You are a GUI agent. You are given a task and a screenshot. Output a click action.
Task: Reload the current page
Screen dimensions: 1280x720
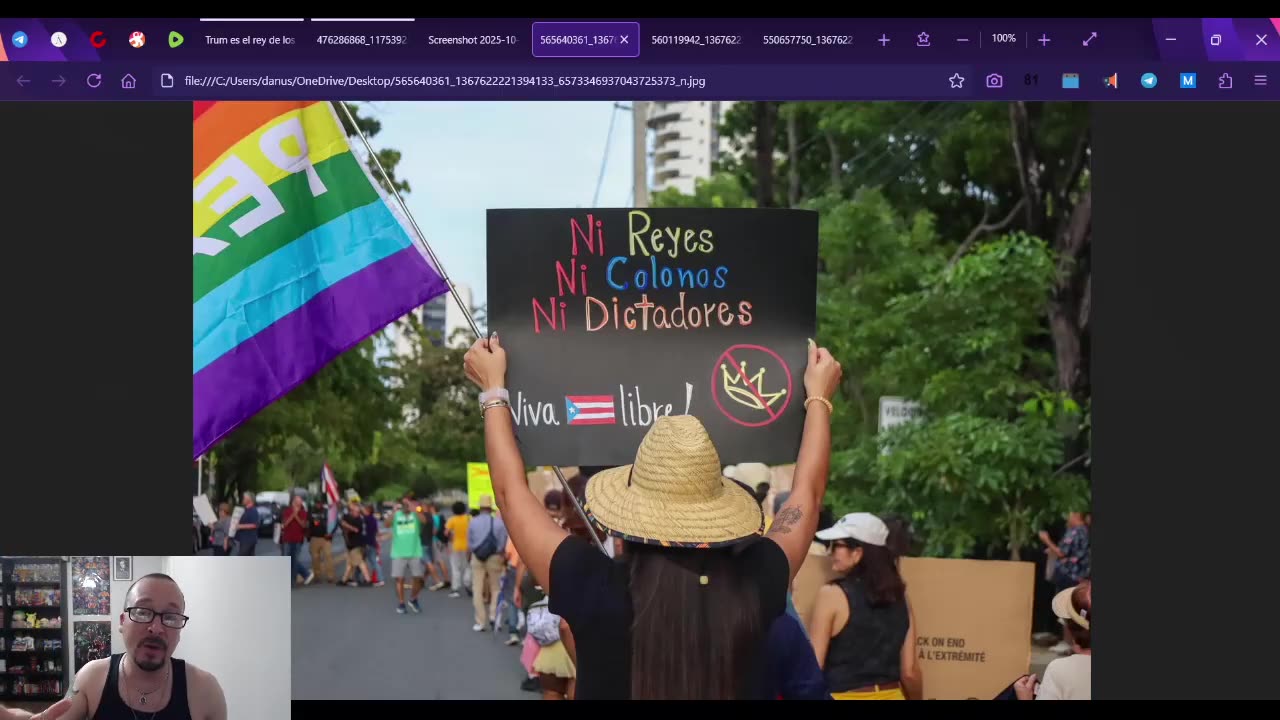(94, 81)
